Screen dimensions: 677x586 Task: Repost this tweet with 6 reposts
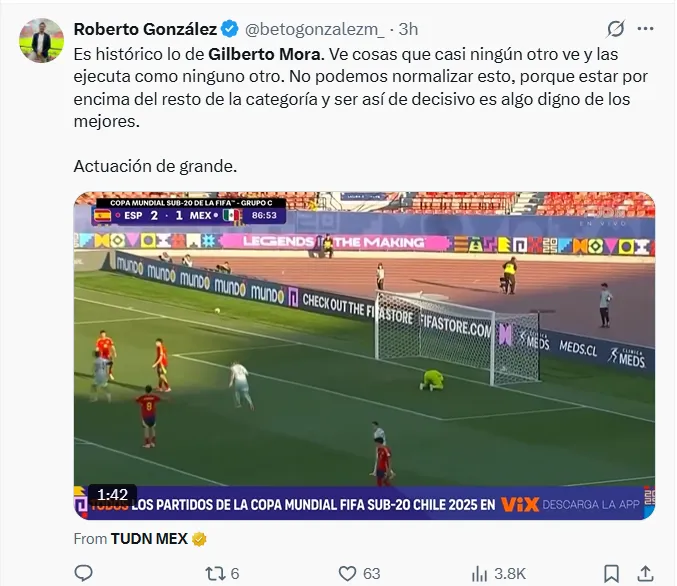[x=216, y=573]
